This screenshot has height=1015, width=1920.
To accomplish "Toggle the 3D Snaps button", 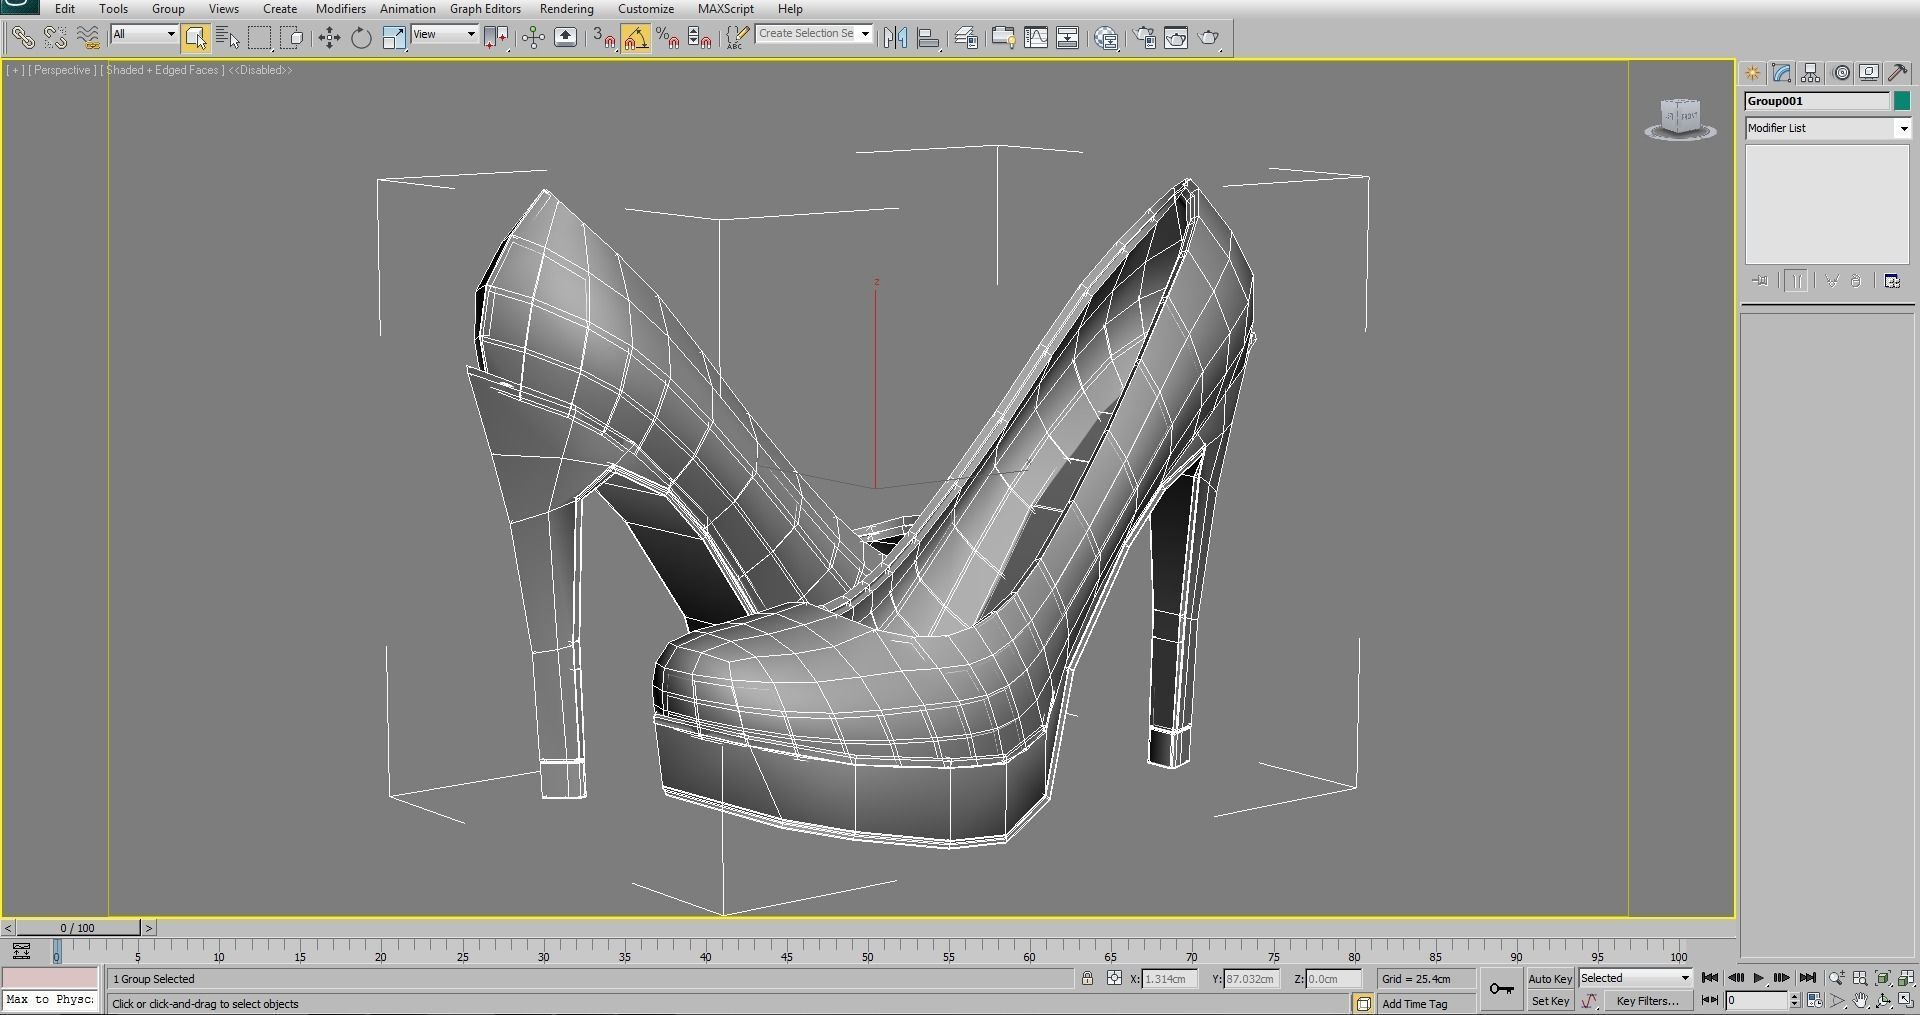I will point(603,38).
